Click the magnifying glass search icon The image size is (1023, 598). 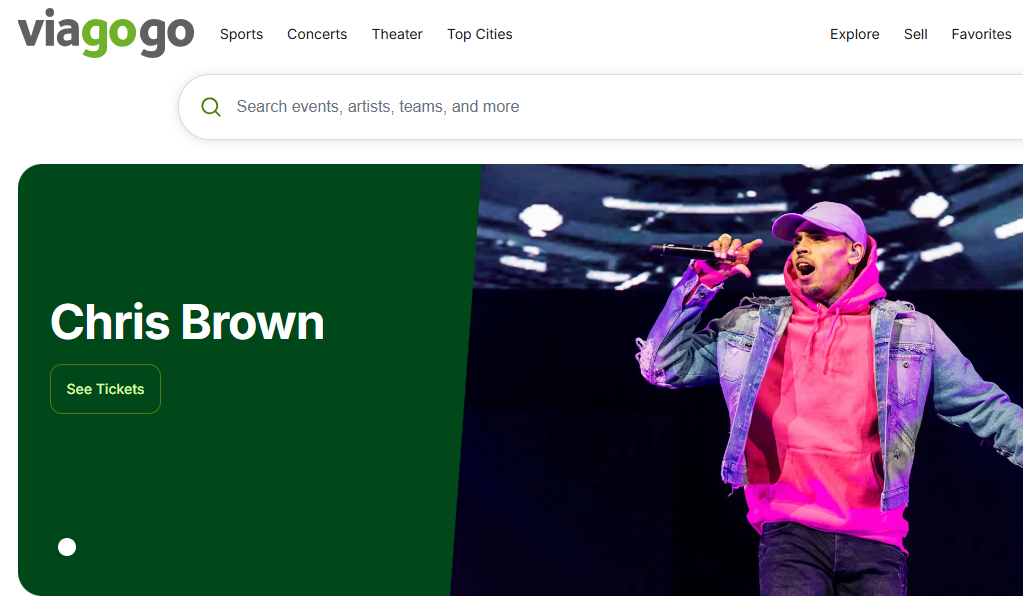coord(210,107)
